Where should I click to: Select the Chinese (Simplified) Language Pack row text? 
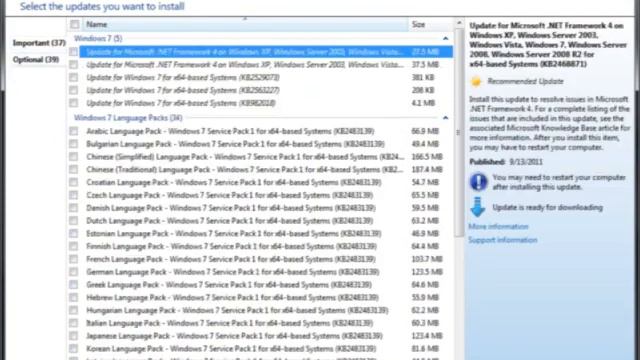[245, 157]
